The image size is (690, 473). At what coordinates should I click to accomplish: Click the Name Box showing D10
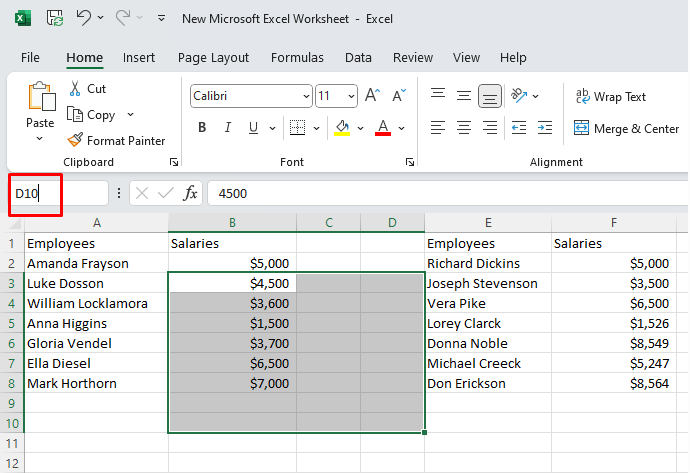[x=36, y=193]
